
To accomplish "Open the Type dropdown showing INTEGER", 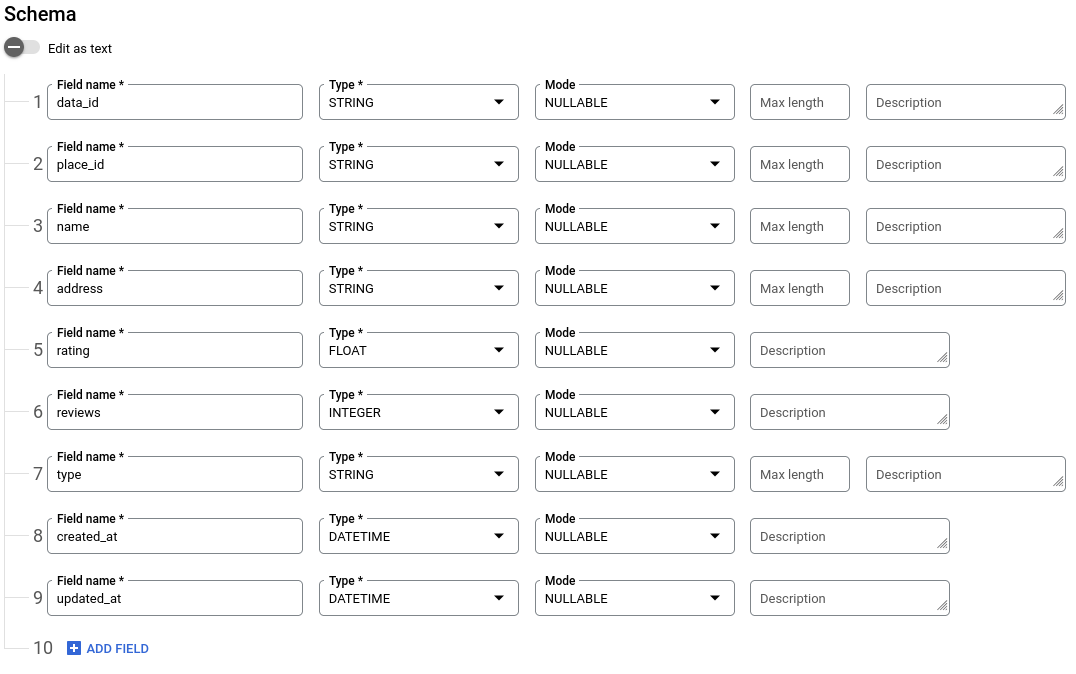I will [418, 413].
